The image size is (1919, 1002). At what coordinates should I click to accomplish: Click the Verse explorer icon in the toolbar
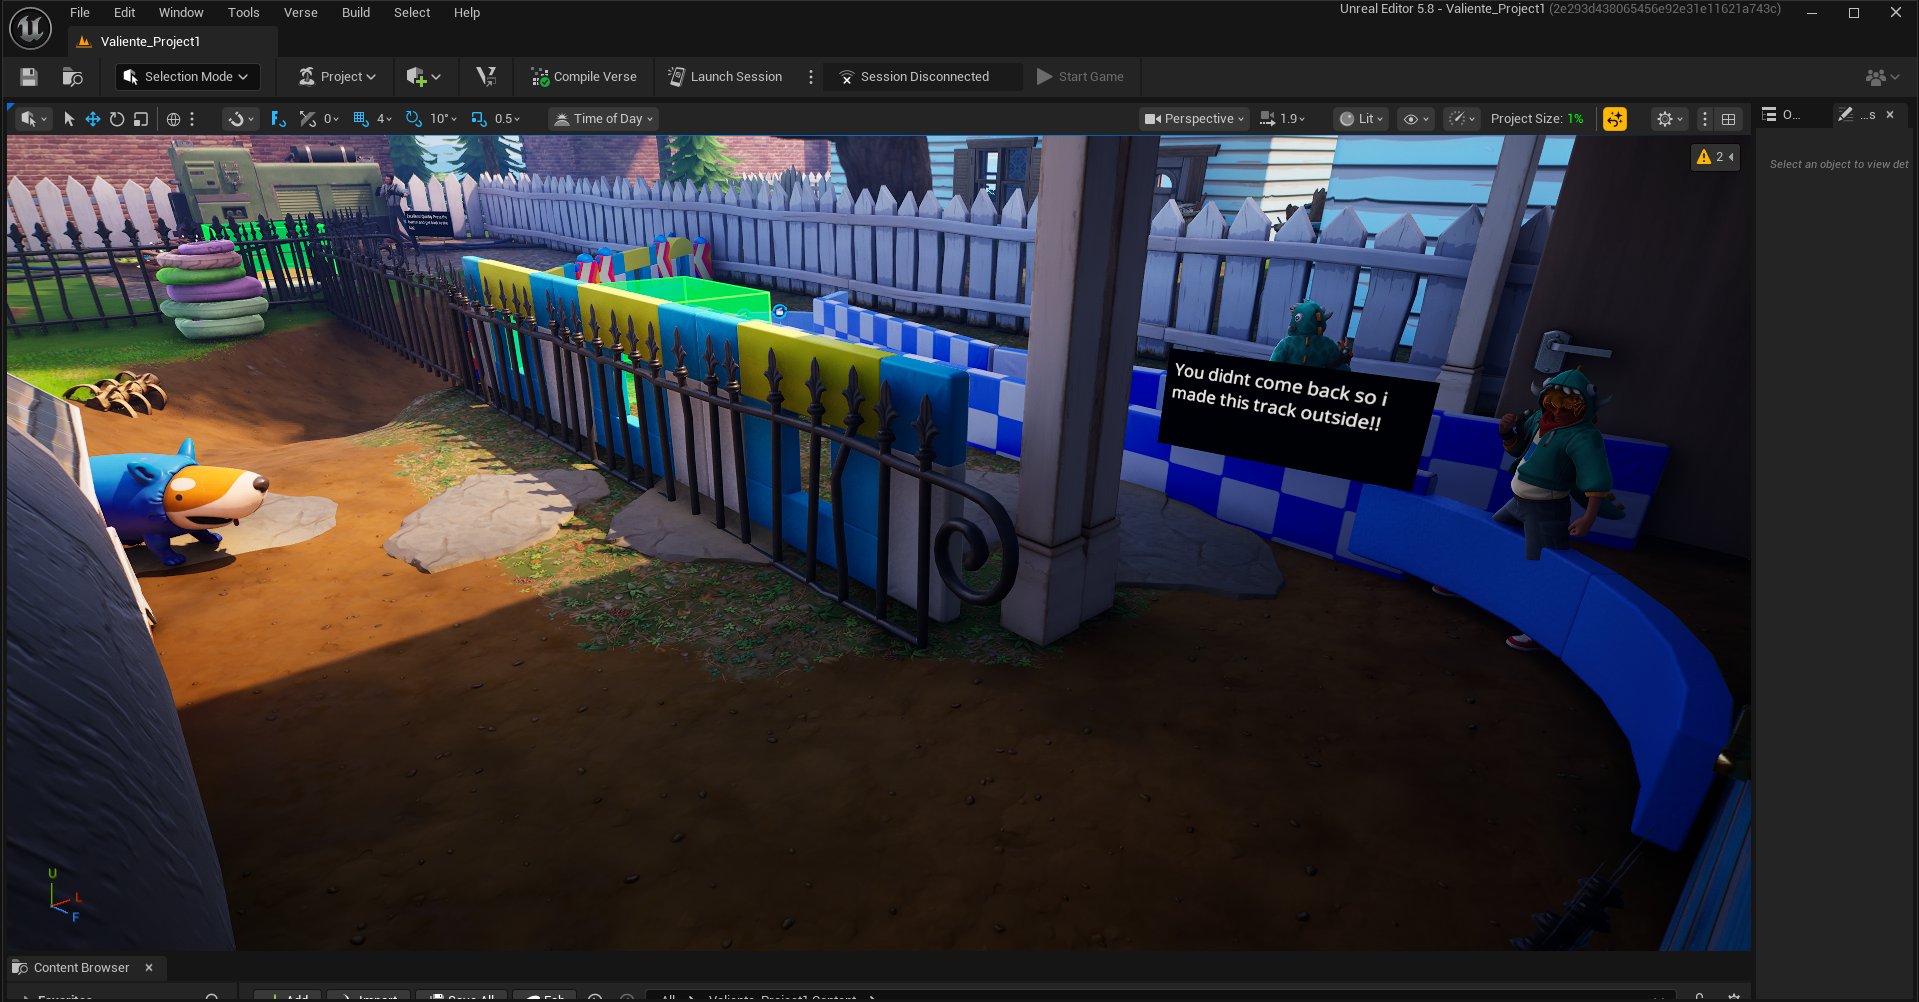point(486,77)
